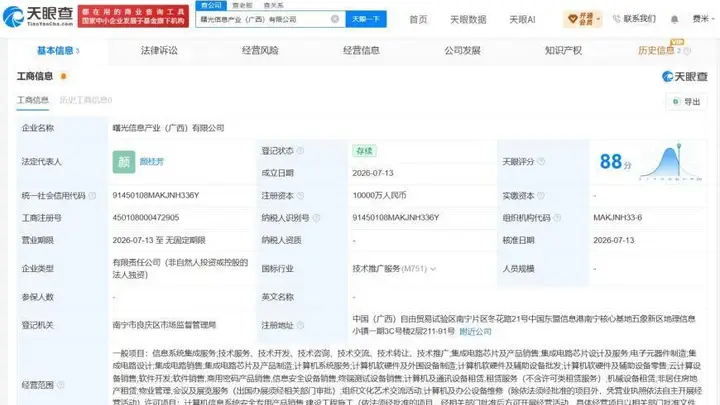The height and width of the screenshot is (405, 720).
Task: Click the 南宁市良庆区市场监督管理局 registration authority
Action: pos(164,325)
